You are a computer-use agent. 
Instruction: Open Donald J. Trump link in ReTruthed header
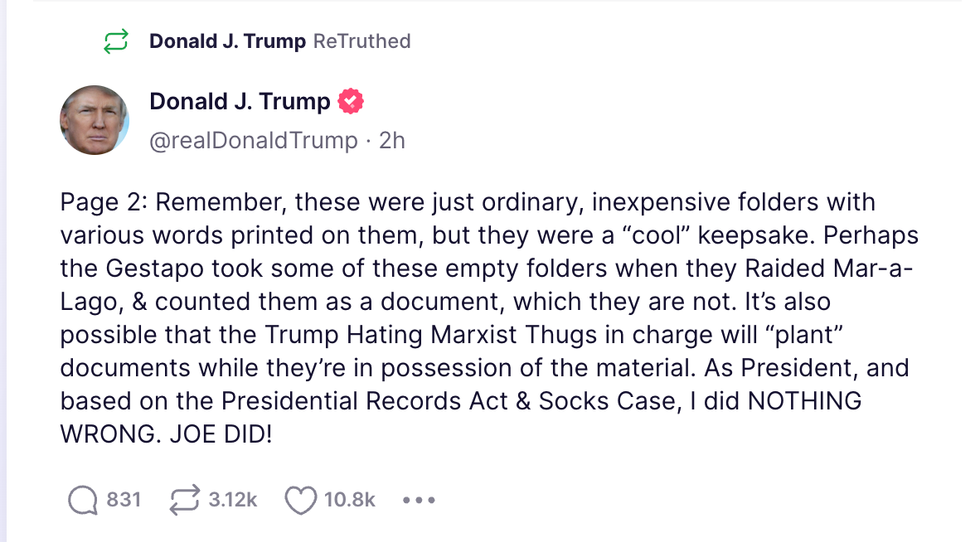[x=228, y=42]
